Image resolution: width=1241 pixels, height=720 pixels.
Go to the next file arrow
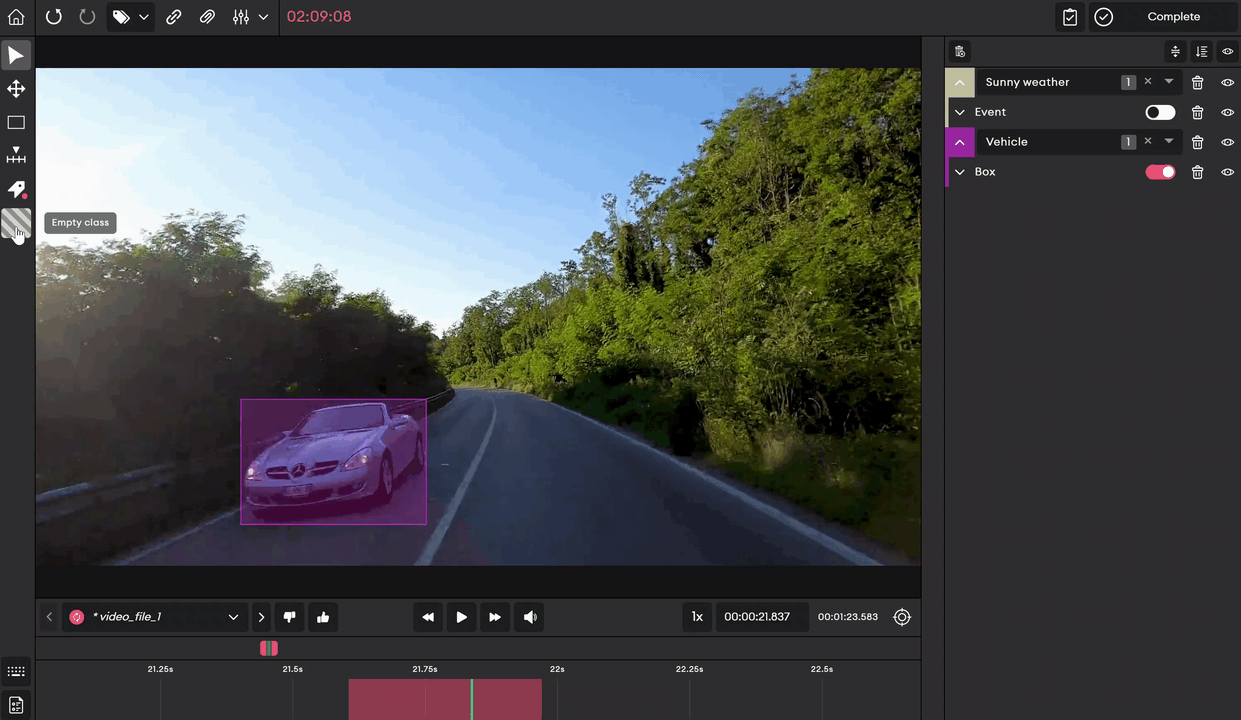point(261,617)
